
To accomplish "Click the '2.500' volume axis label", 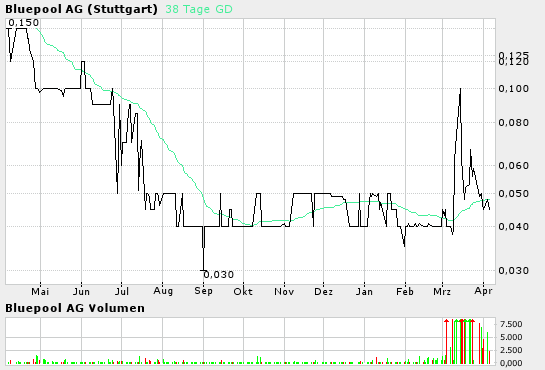I will coord(511,350).
